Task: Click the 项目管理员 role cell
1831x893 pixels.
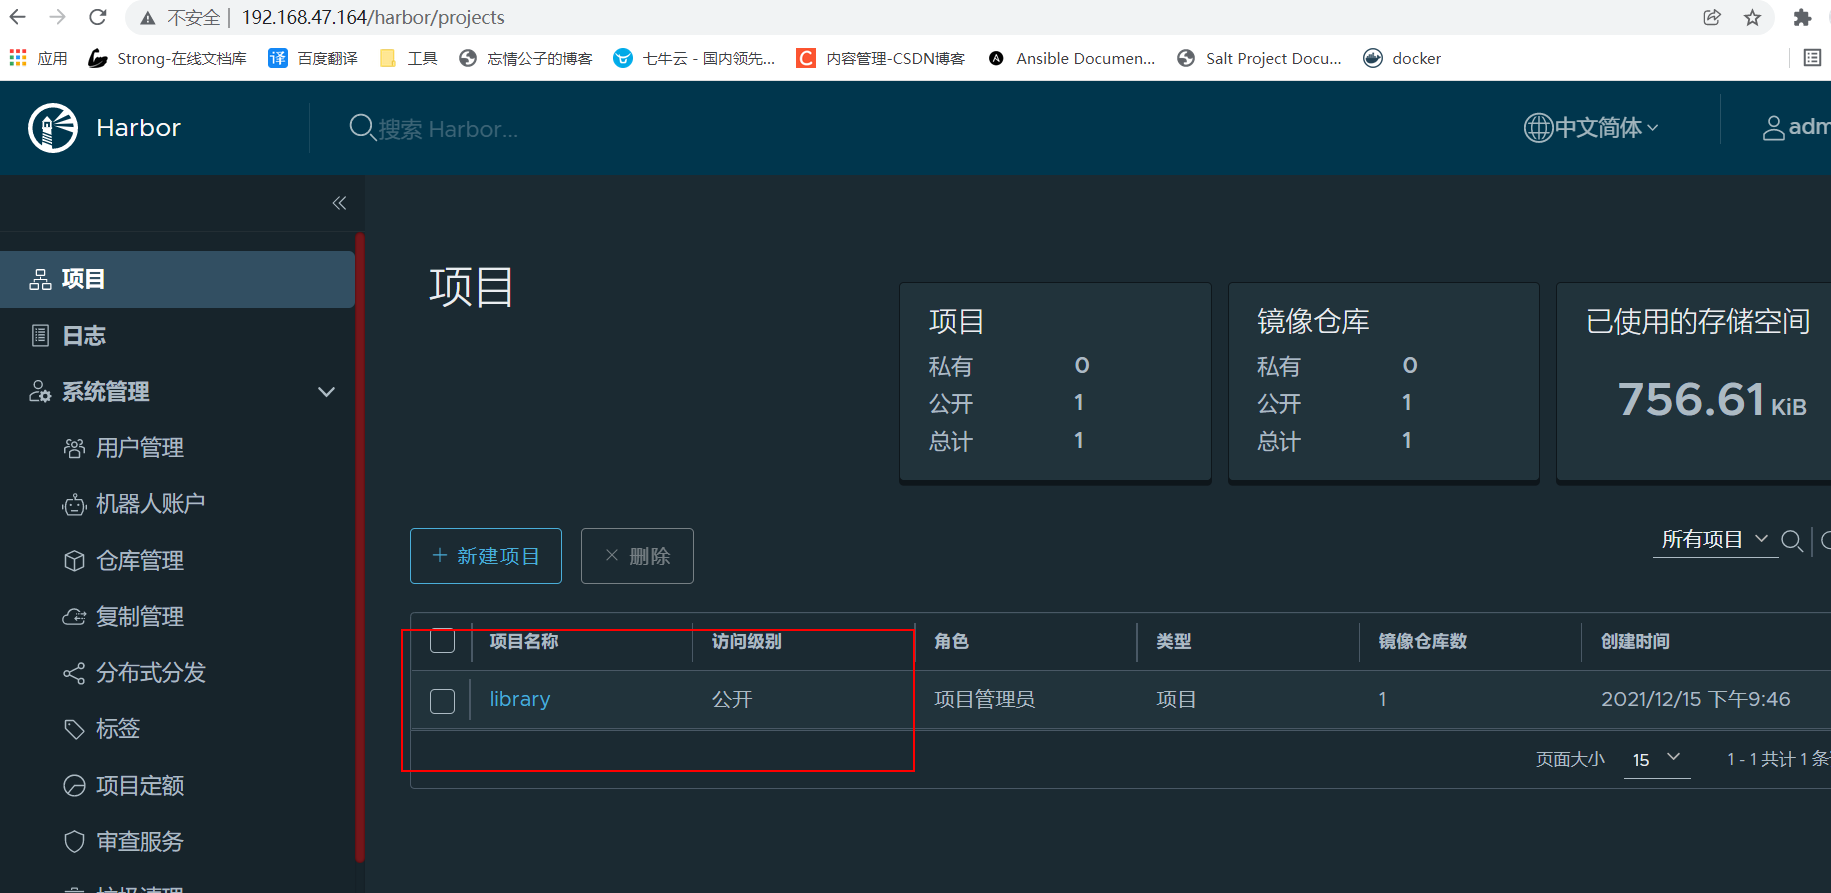Action: (x=984, y=699)
